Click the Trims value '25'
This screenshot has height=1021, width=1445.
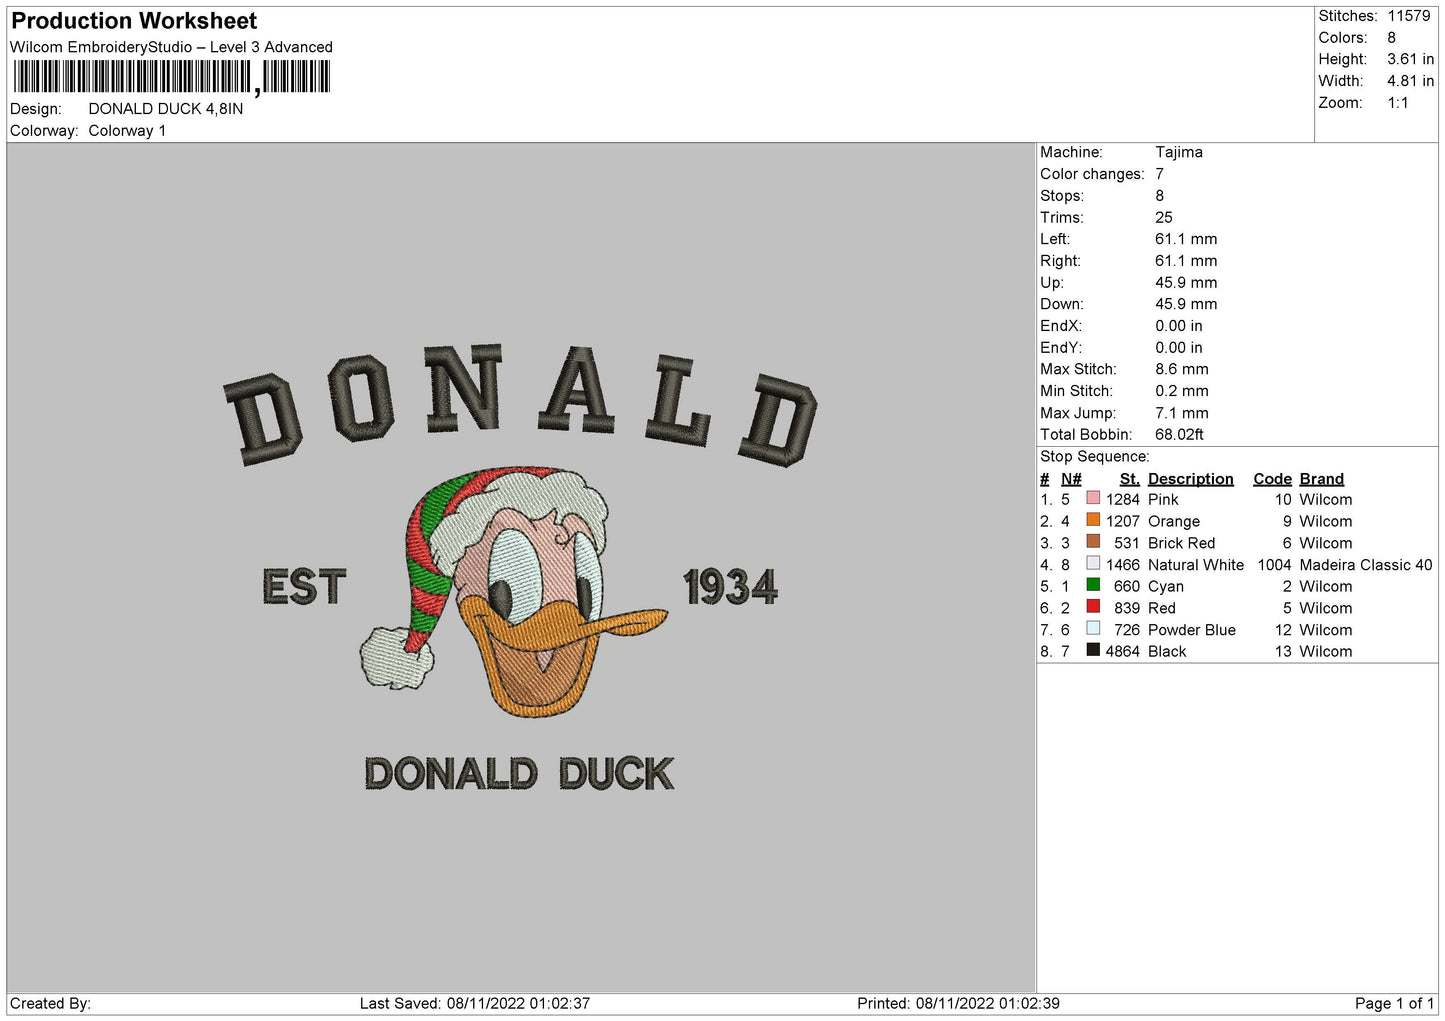(1163, 217)
